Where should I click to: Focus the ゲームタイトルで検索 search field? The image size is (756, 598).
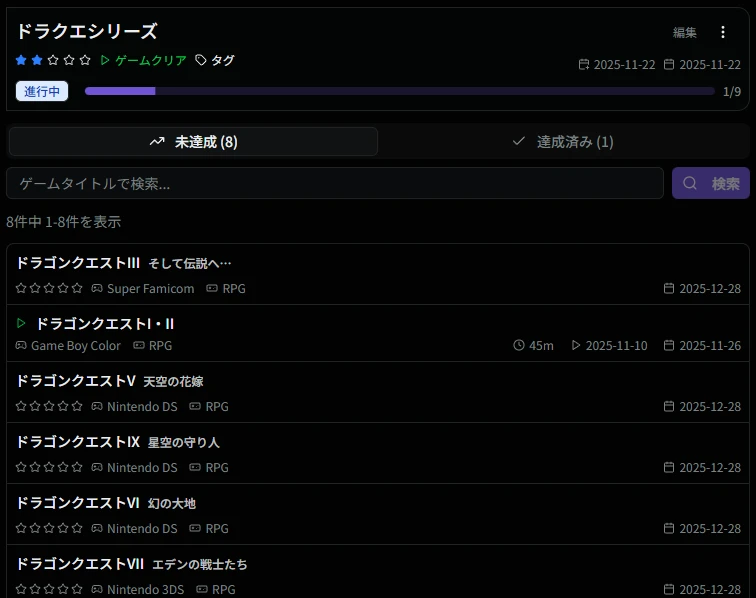(x=335, y=183)
